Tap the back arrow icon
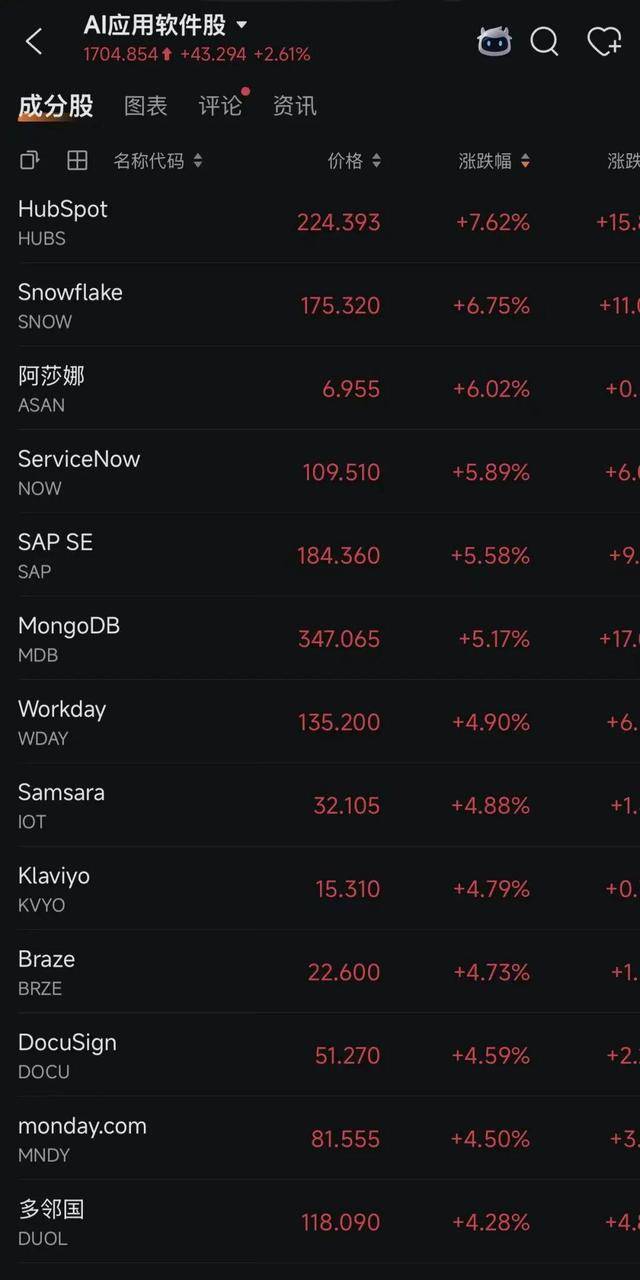The height and width of the screenshot is (1280, 640). (x=34, y=41)
